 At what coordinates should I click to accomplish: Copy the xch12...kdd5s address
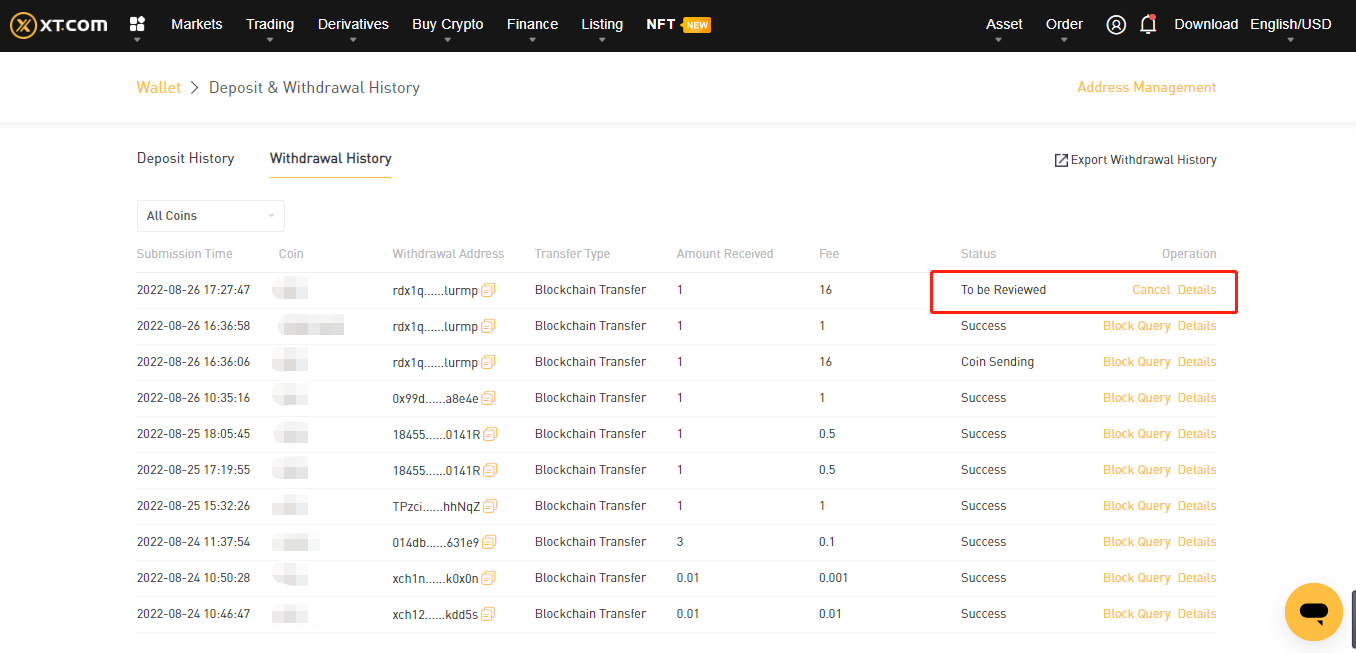[488, 614]
